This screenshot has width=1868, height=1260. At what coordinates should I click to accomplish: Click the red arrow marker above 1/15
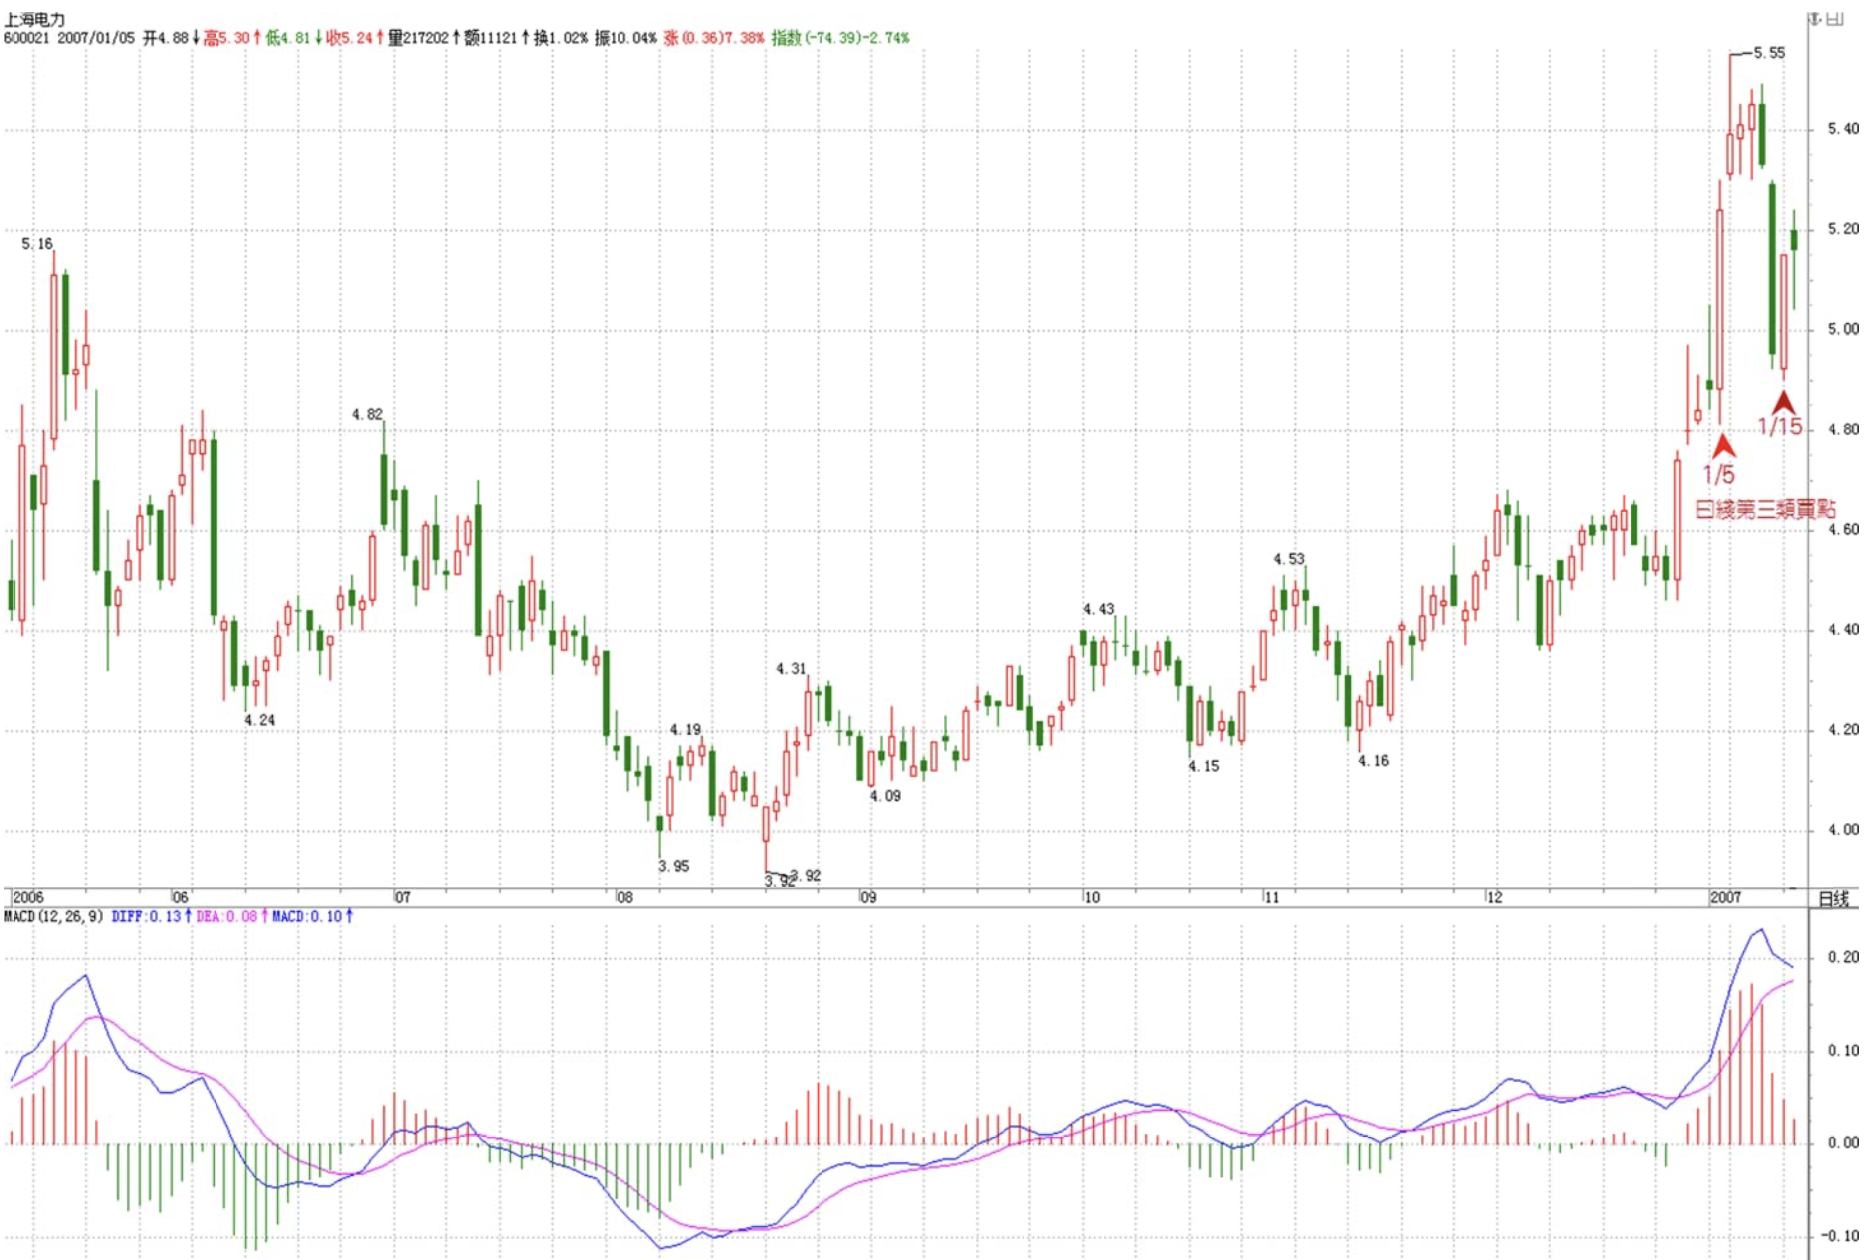coord(1783,402)
